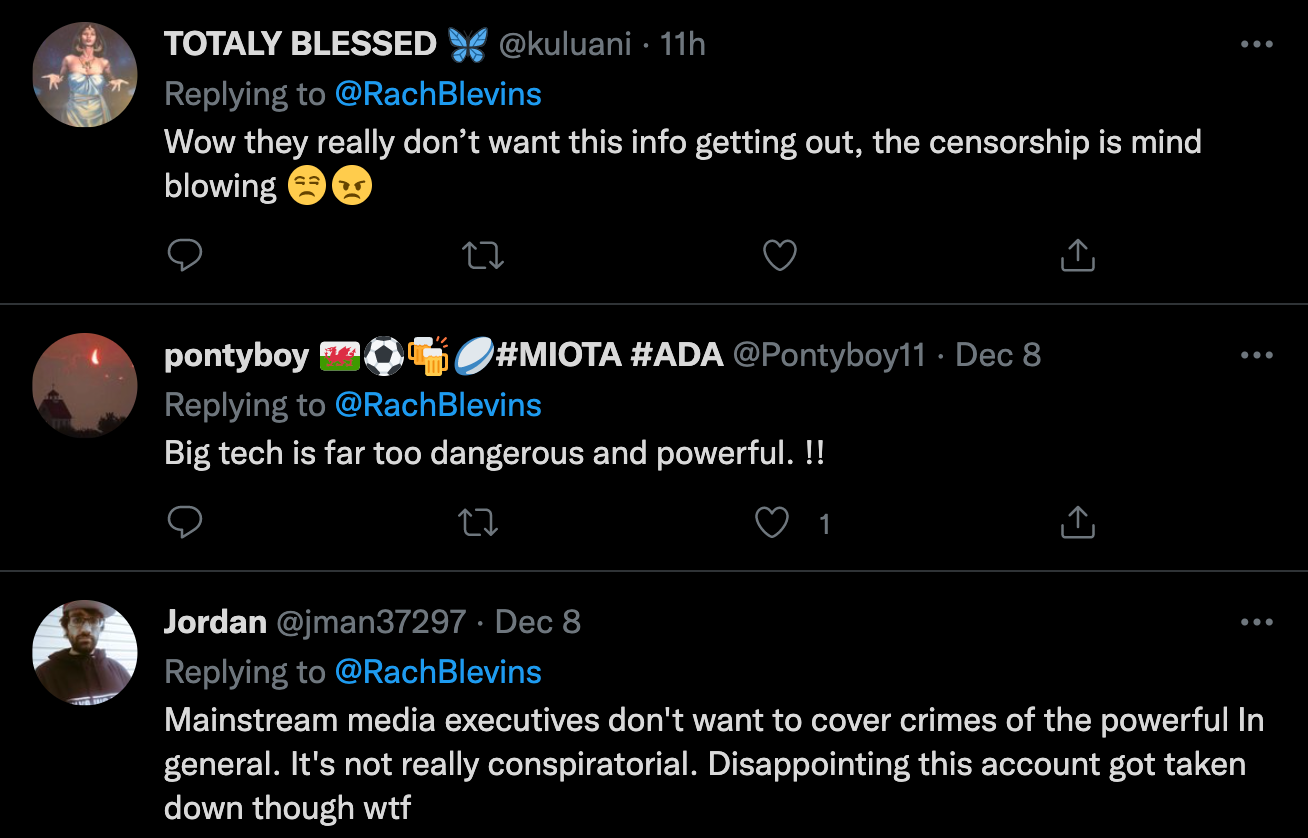The width and height of the screenshot is (1308, 838).
Task: View the like count on pontyboy's tweet
Action: (x=824, y=521)
